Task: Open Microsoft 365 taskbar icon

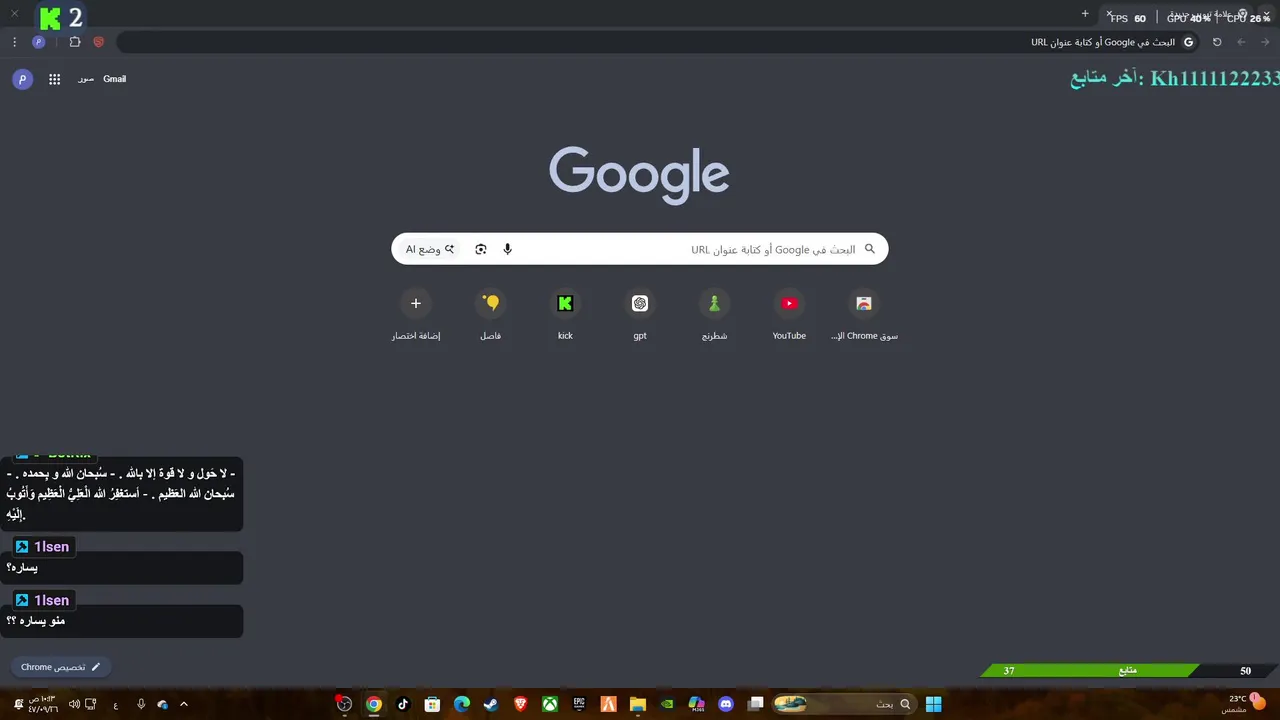Action: [697, 704]
